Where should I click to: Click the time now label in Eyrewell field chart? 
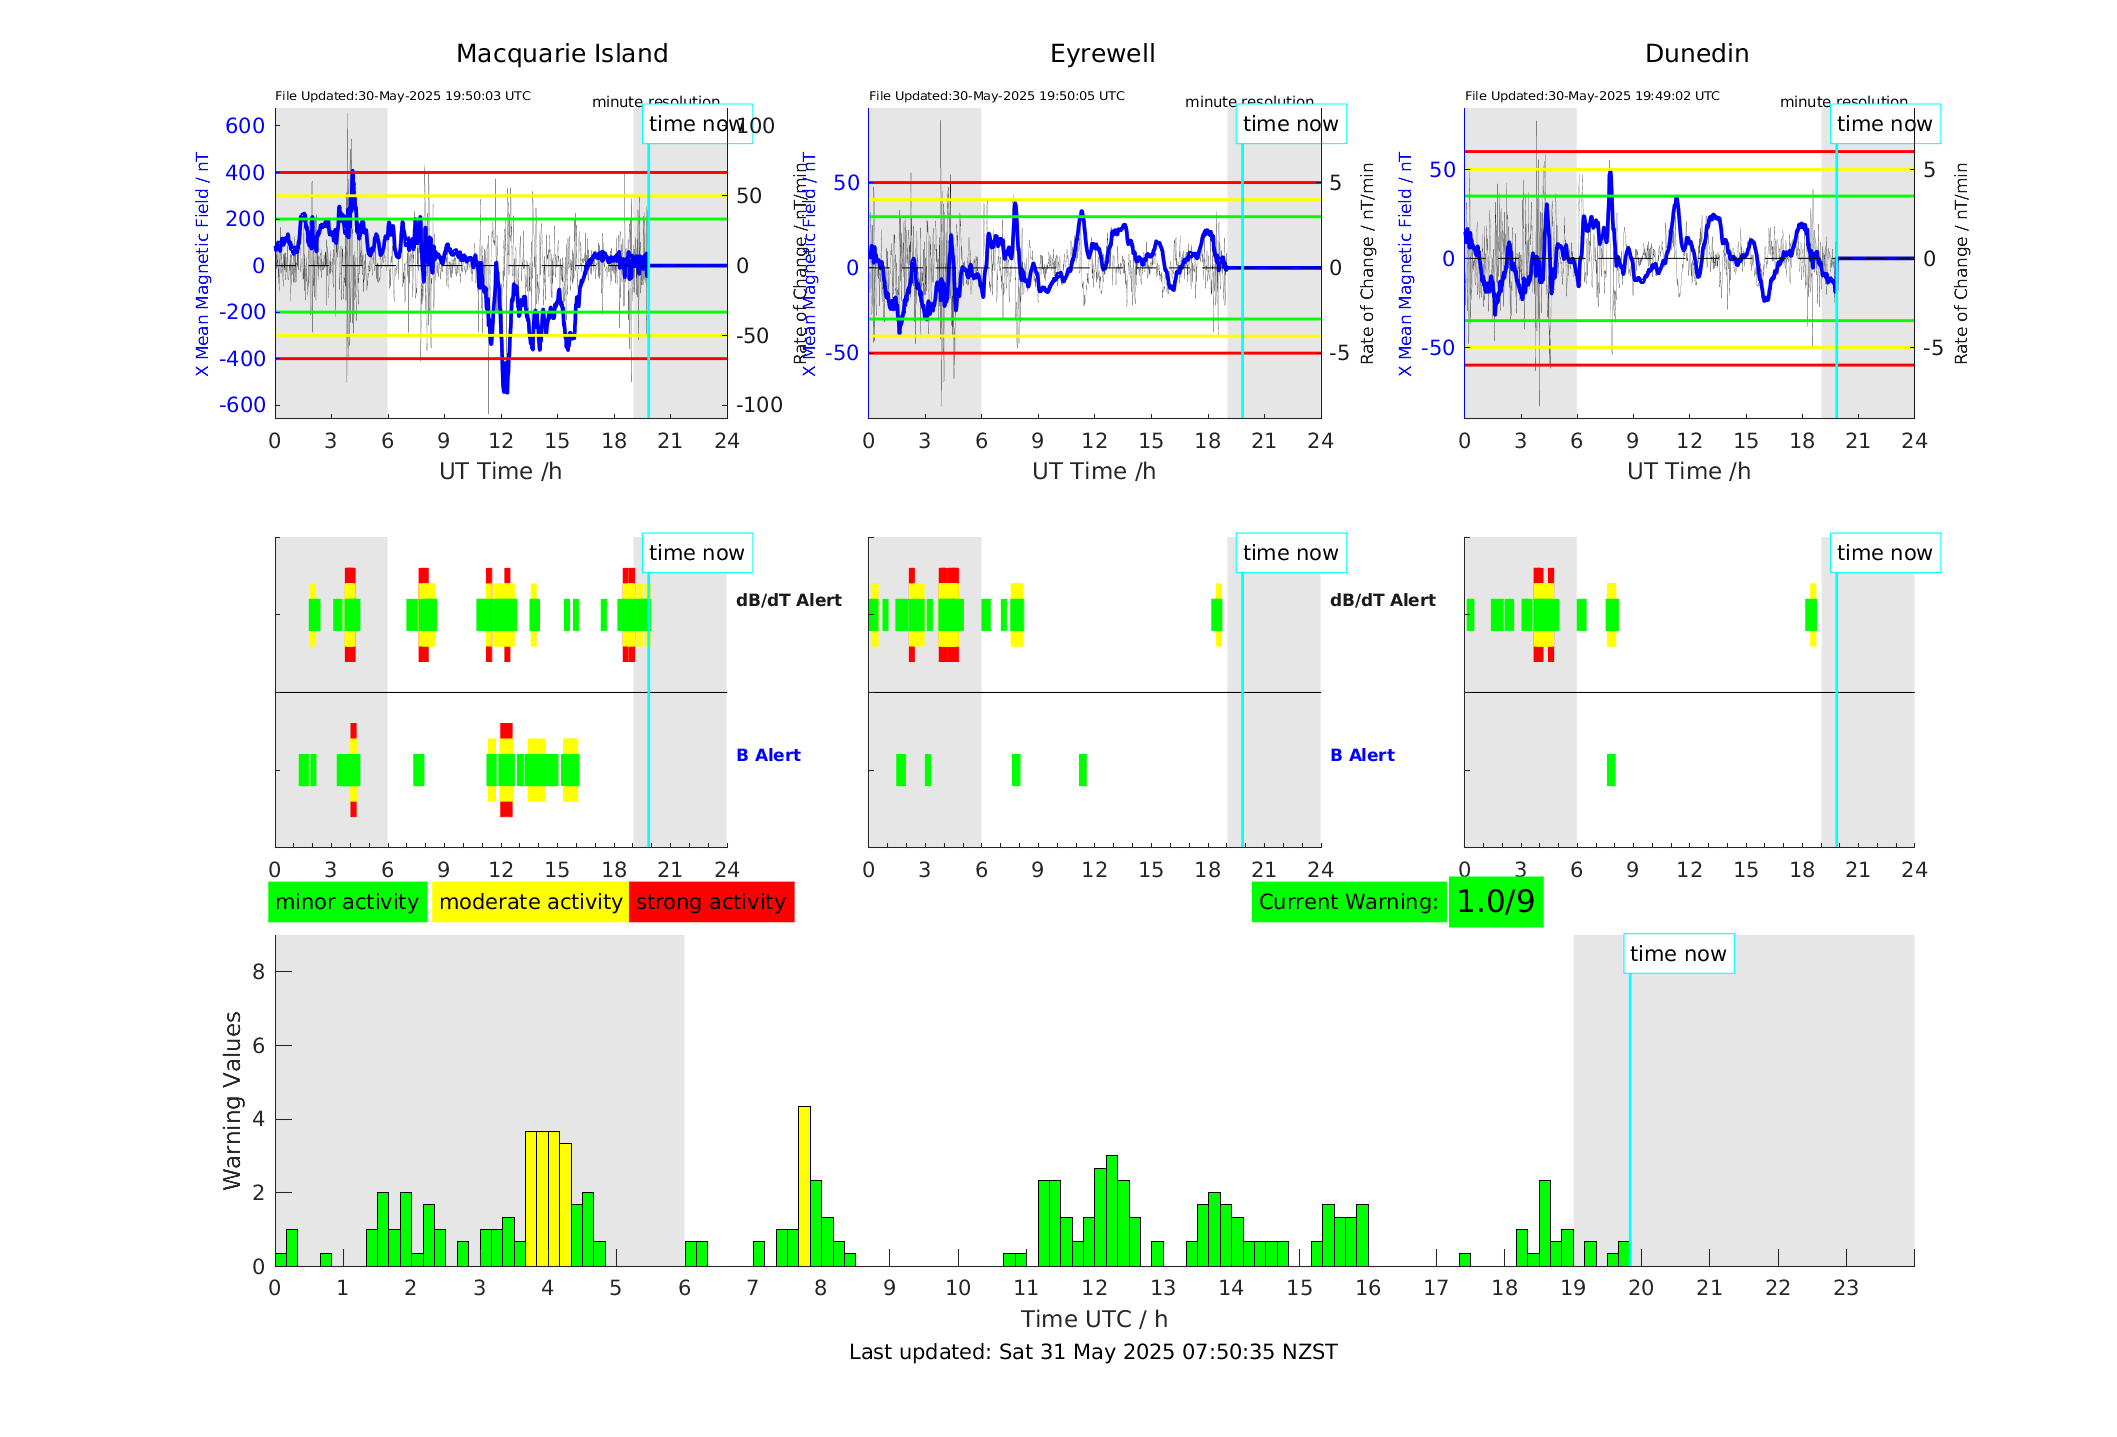click(1290, 124)
